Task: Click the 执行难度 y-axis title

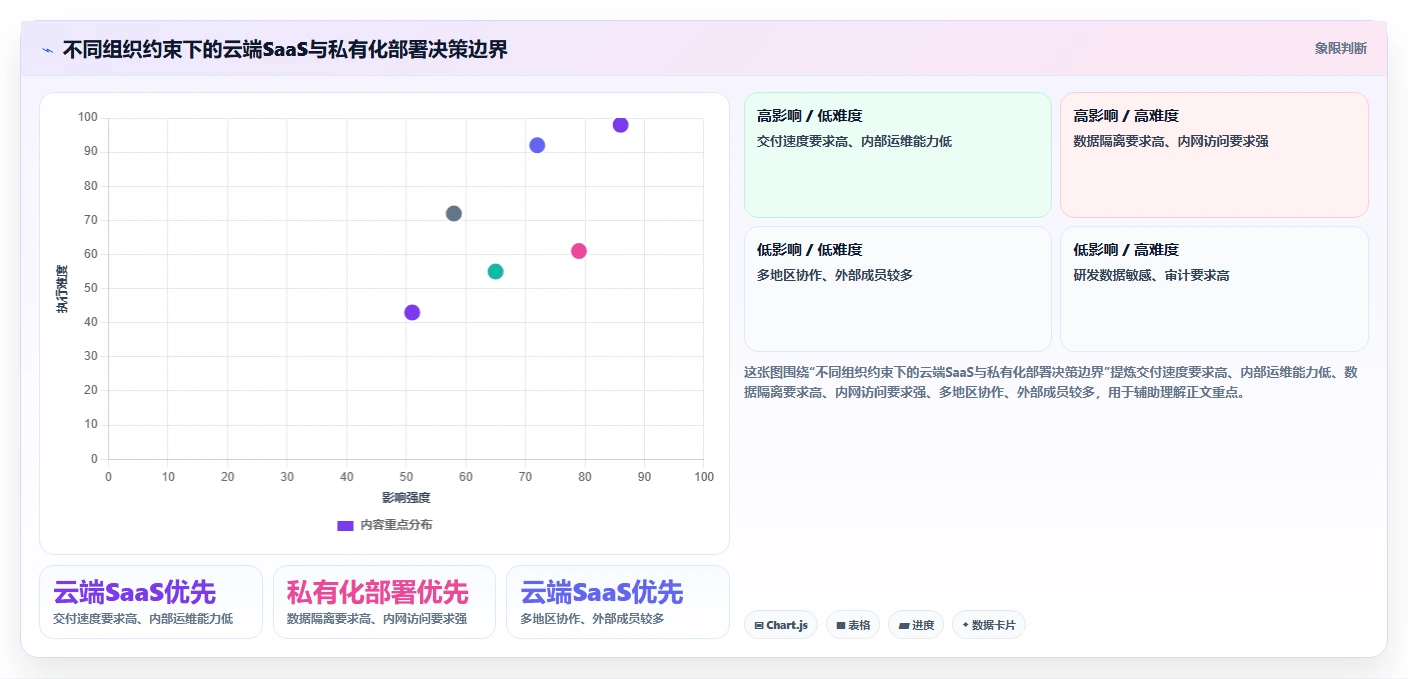Action: [x=62, y=289]
